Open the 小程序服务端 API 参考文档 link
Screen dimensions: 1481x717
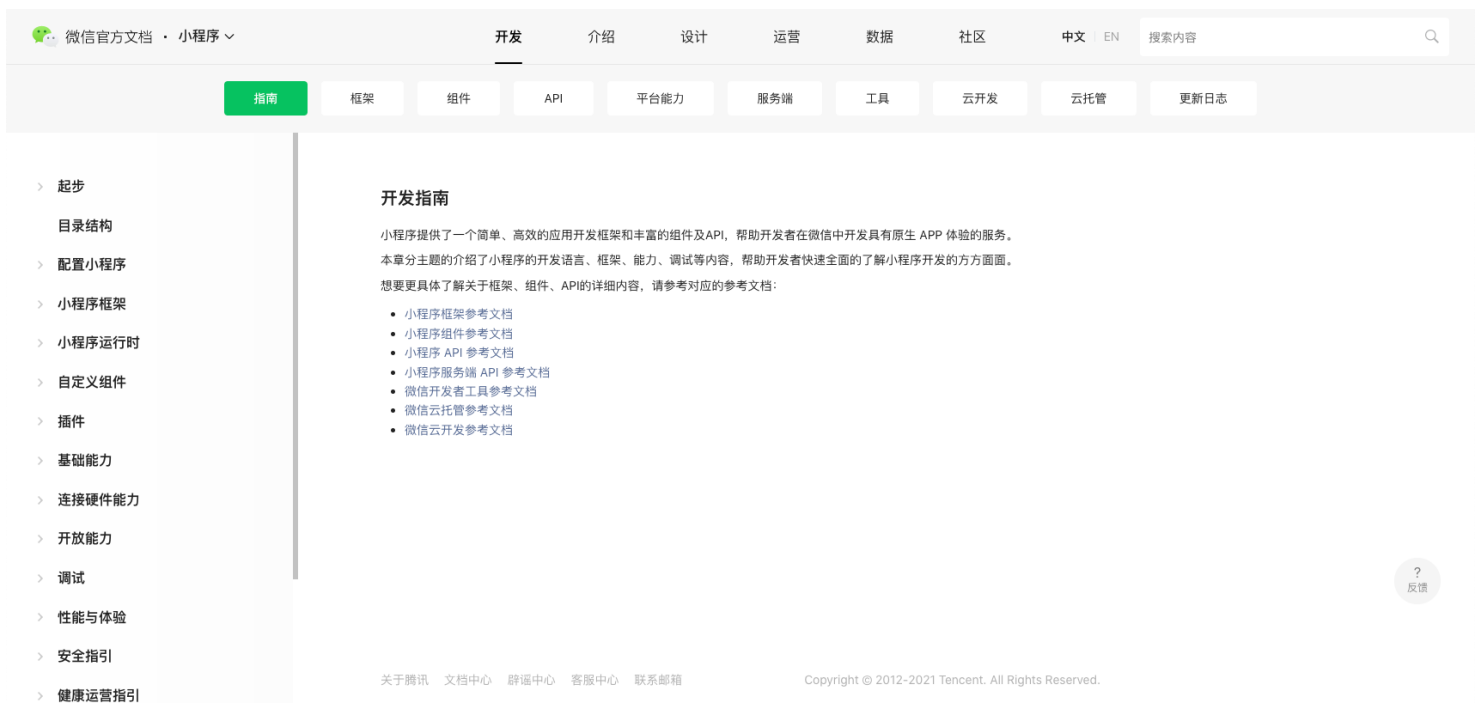(x=477, y=372)
